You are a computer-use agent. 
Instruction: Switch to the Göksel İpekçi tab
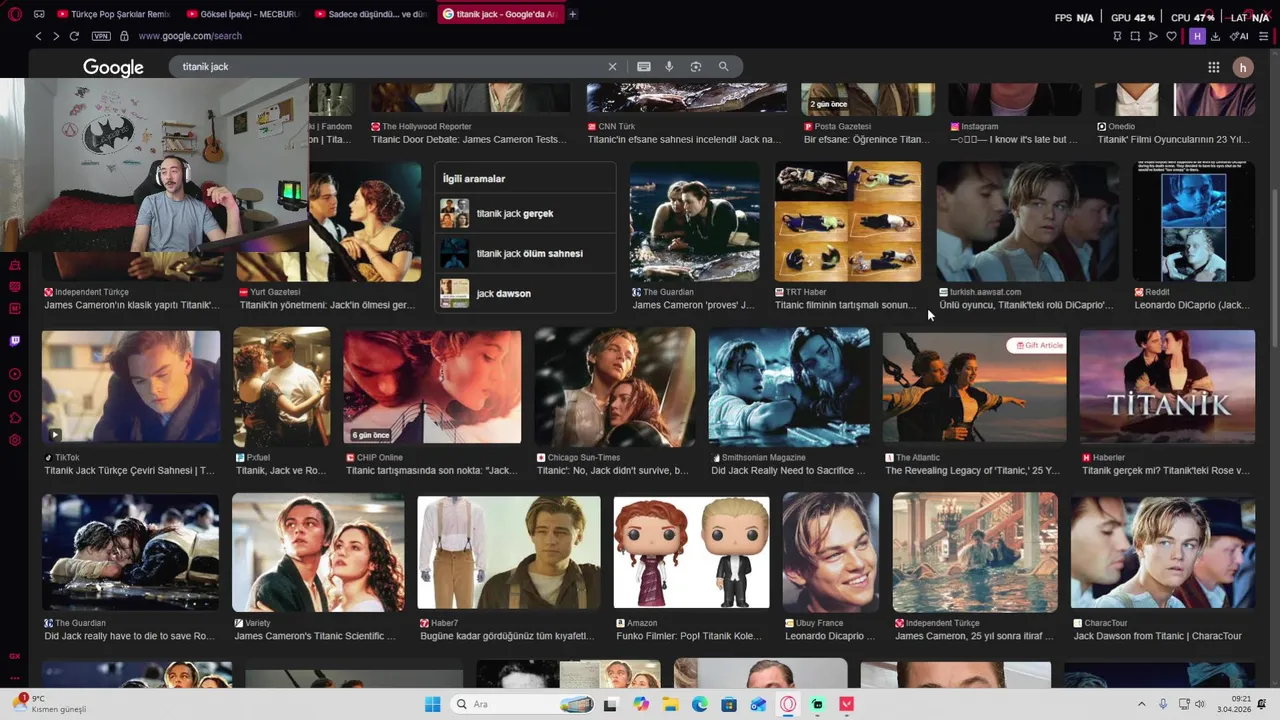(243, 14)
